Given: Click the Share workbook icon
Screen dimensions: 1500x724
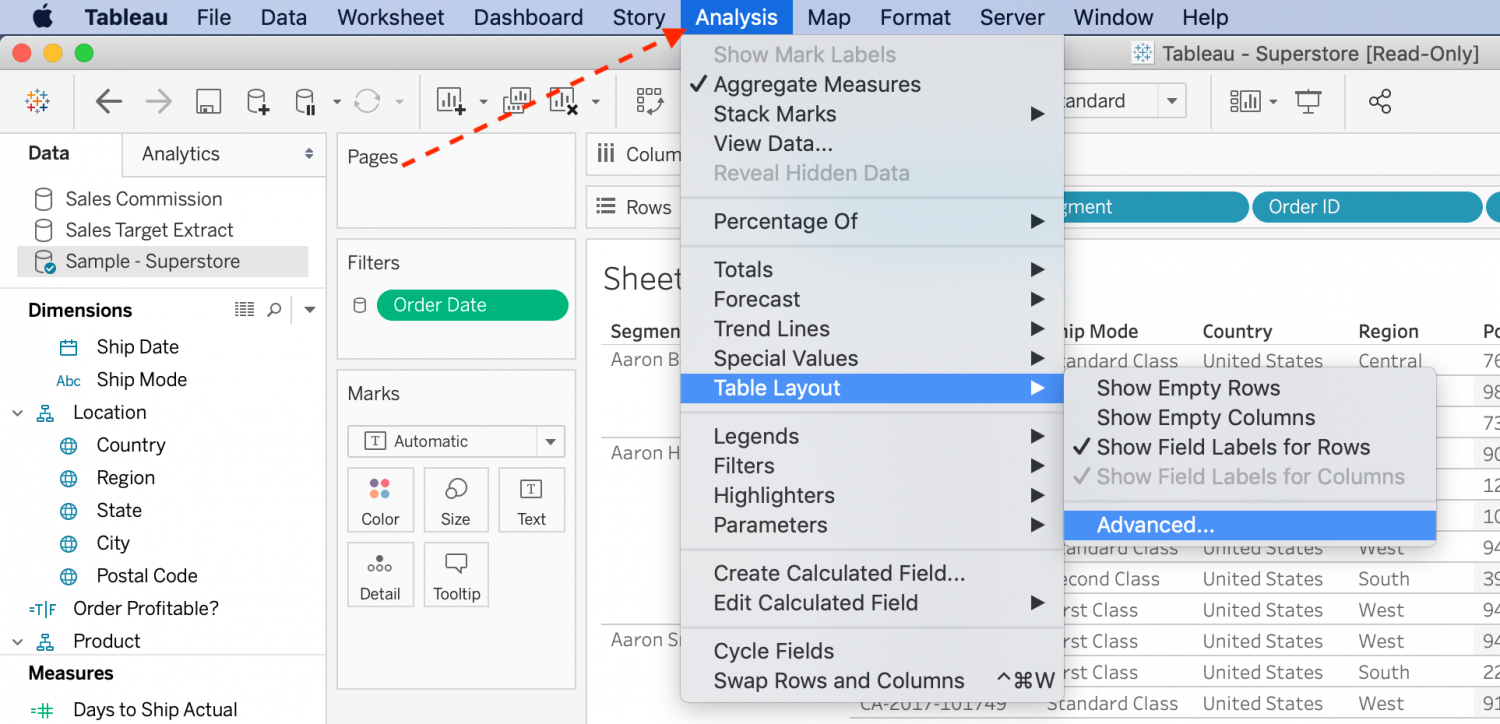Looking at the screenshot, I should (x=1380, y=101).
